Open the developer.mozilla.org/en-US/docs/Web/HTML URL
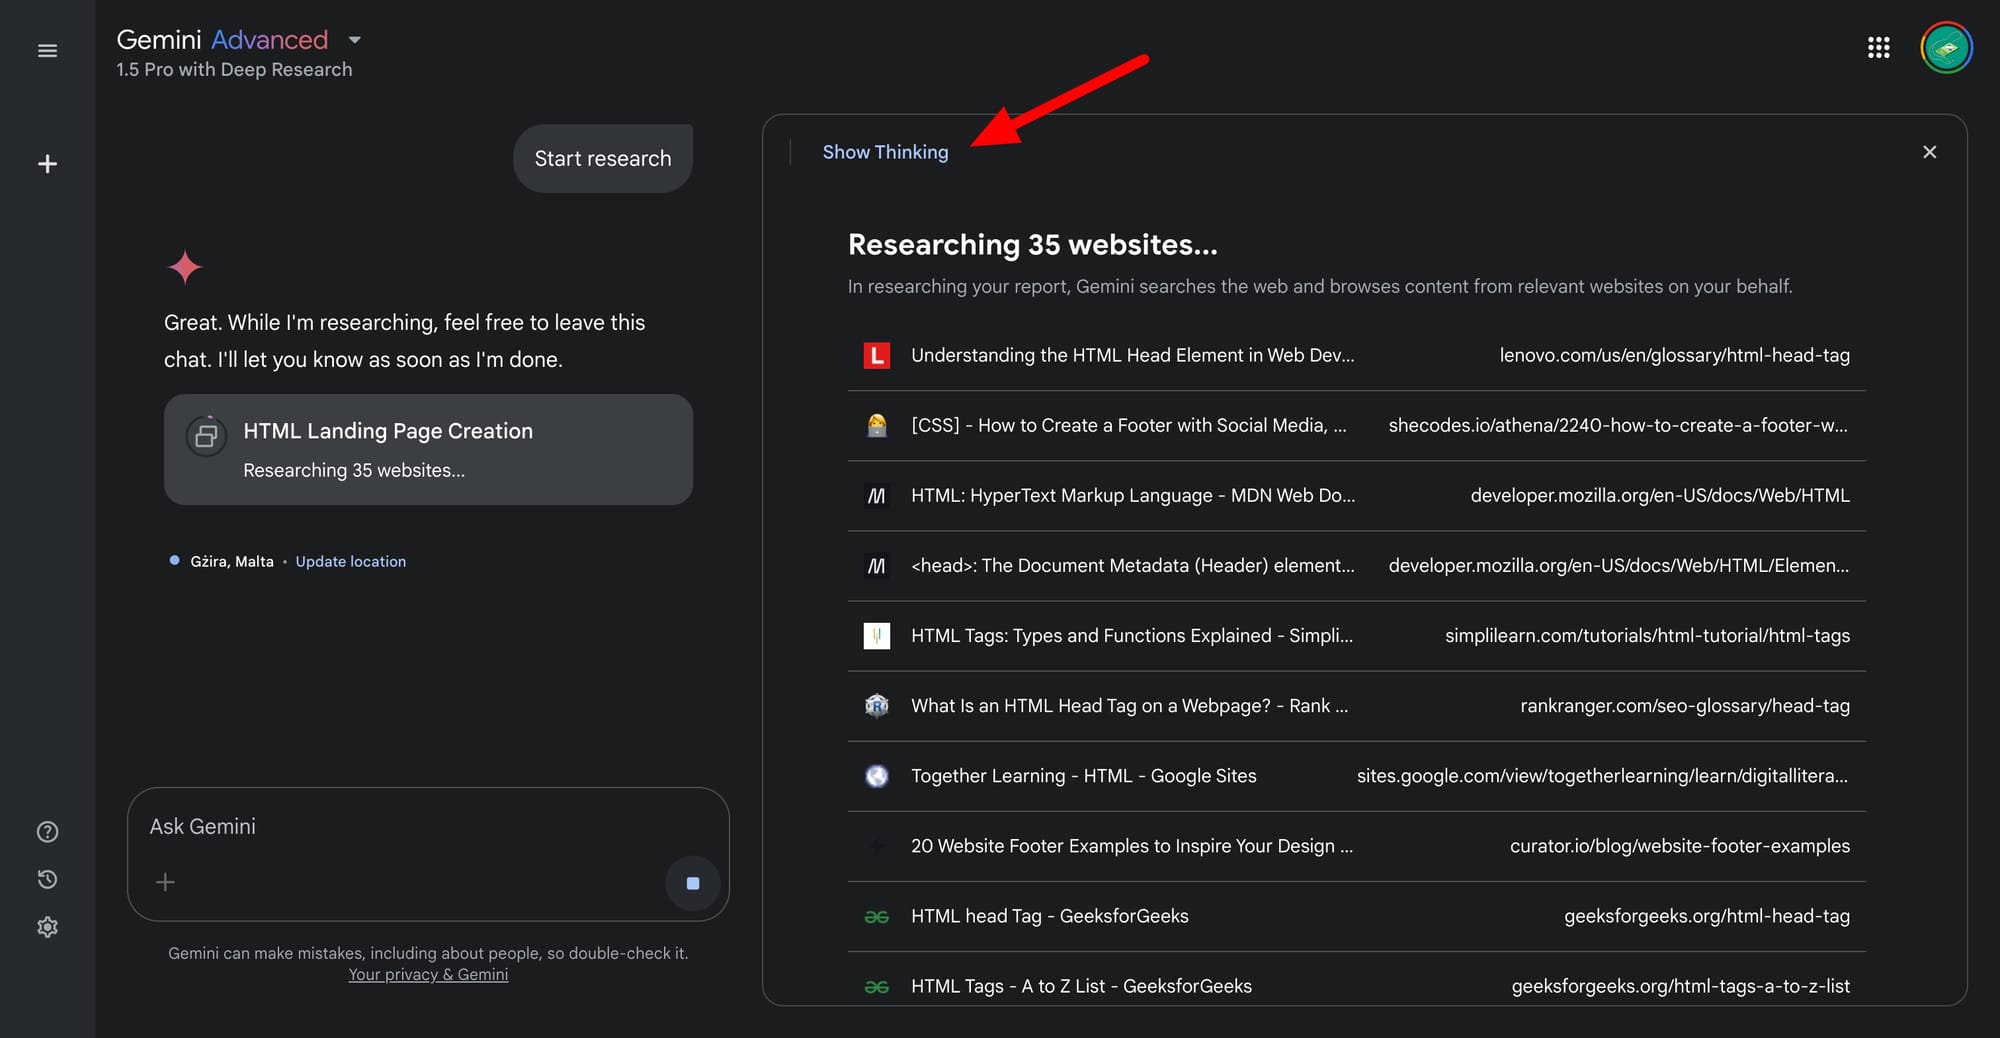The width and height of the screenshot is (2000, 1038). click(1660, 495)
